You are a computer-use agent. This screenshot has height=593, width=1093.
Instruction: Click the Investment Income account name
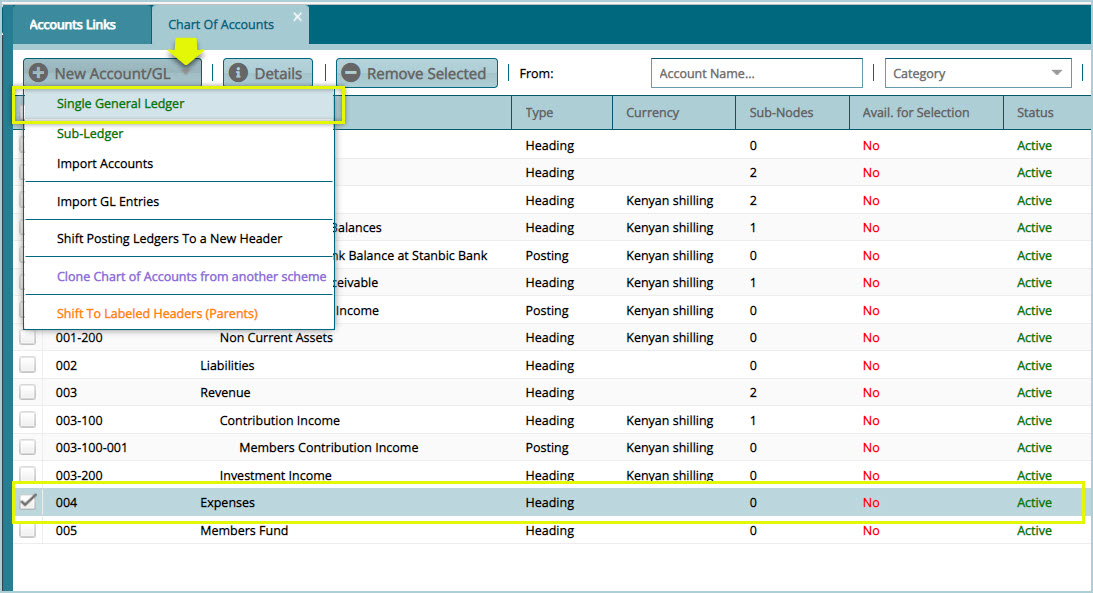click(x=275, y=475)
